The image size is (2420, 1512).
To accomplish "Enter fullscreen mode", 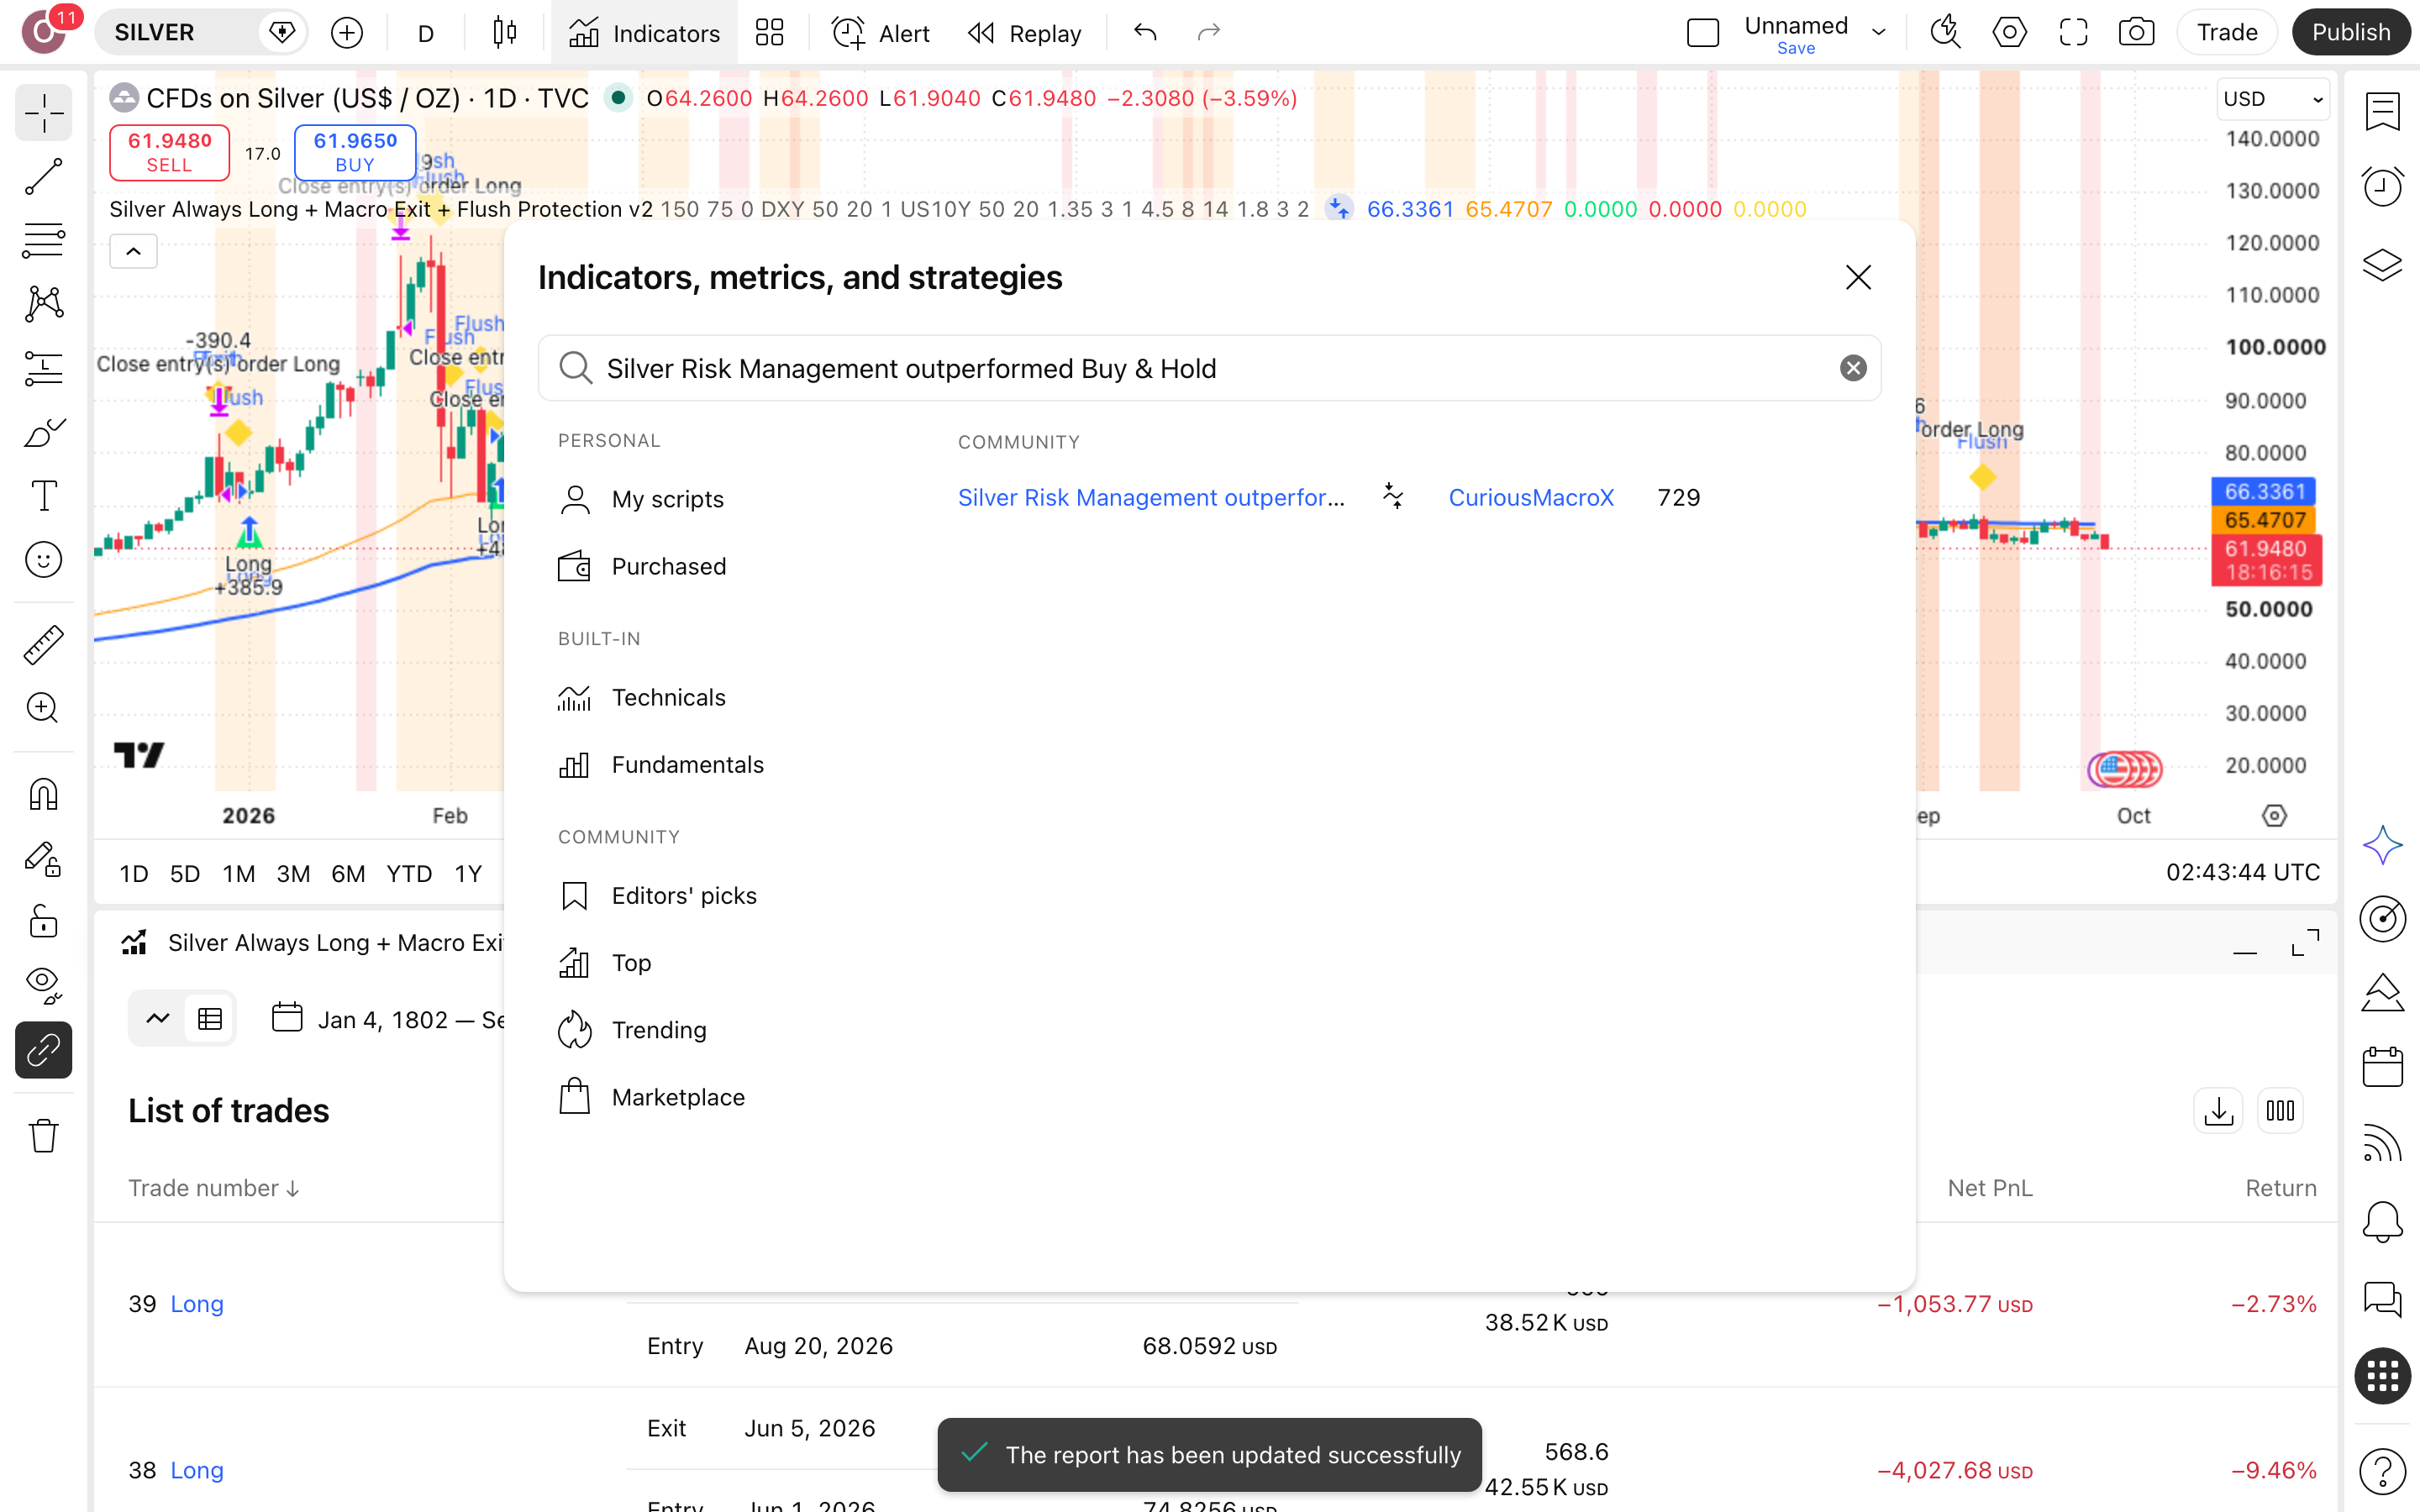I will 2073,33.
